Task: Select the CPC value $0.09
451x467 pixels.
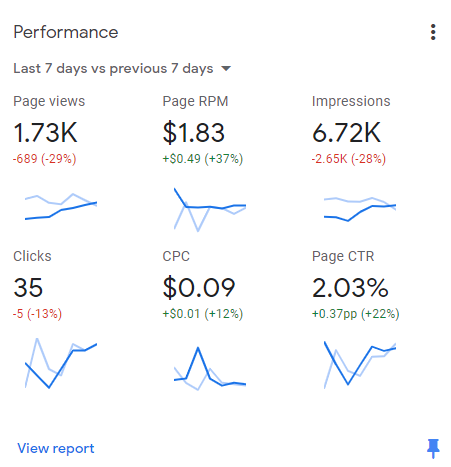Action: tap(199, 287)
